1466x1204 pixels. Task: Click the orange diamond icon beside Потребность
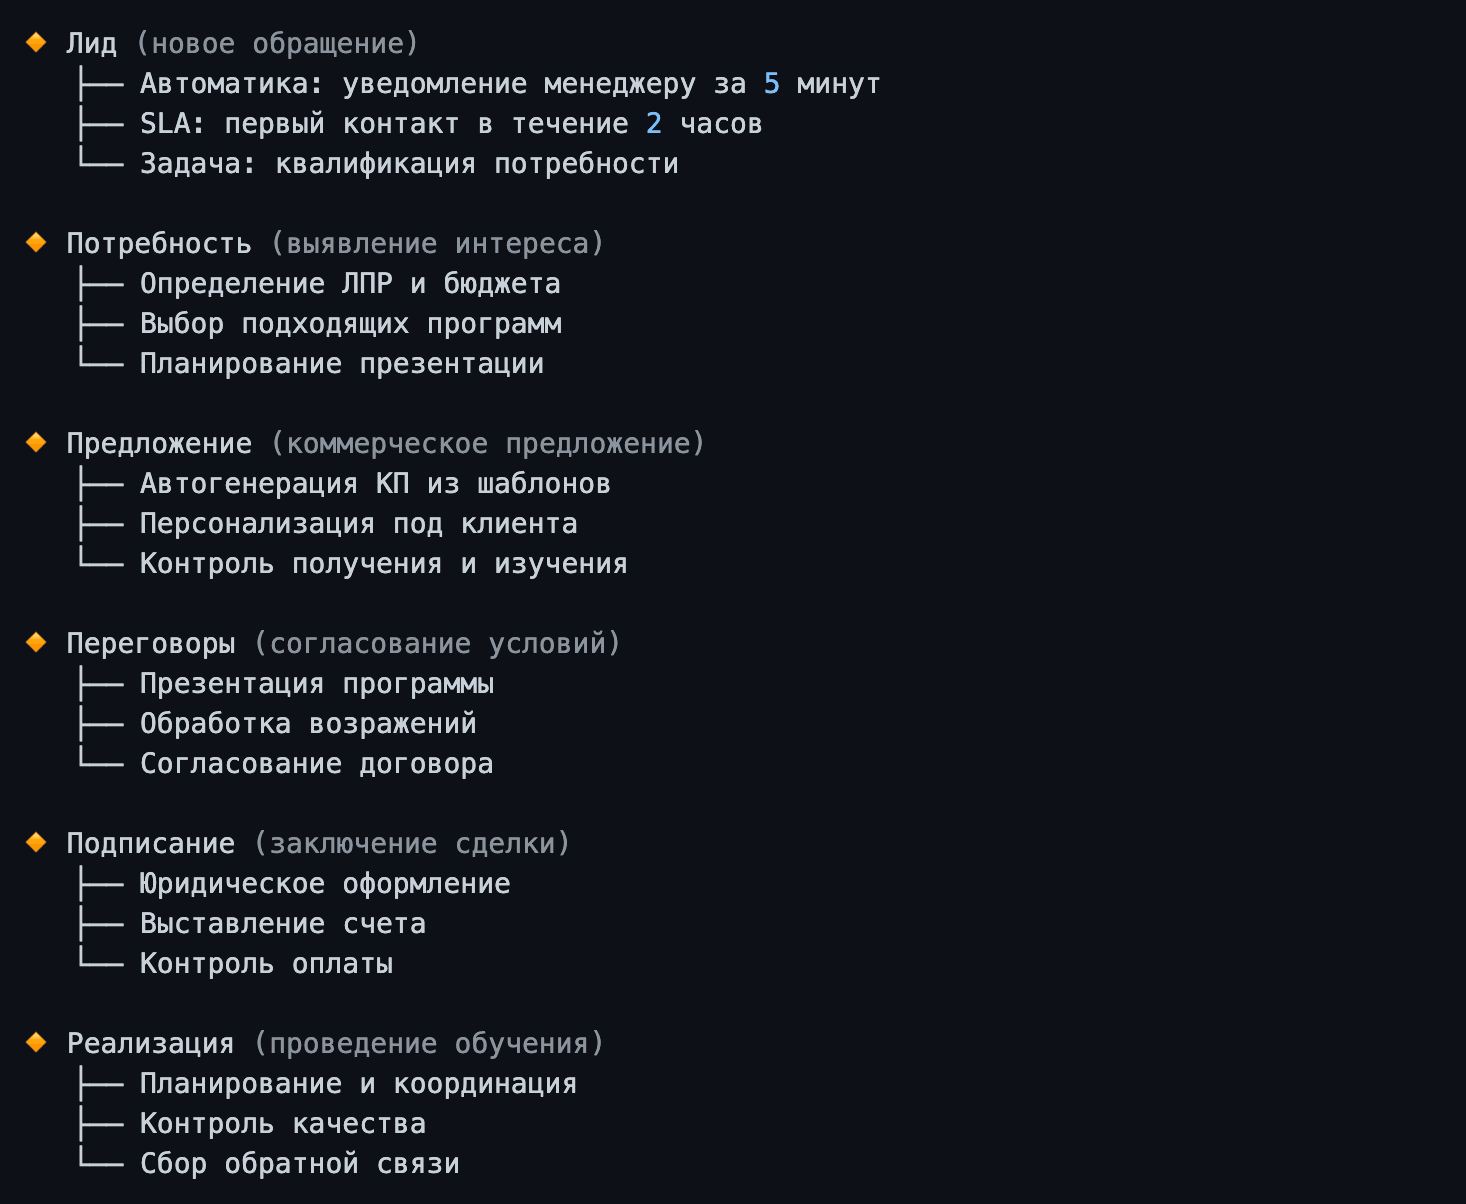tap(36, 242)
